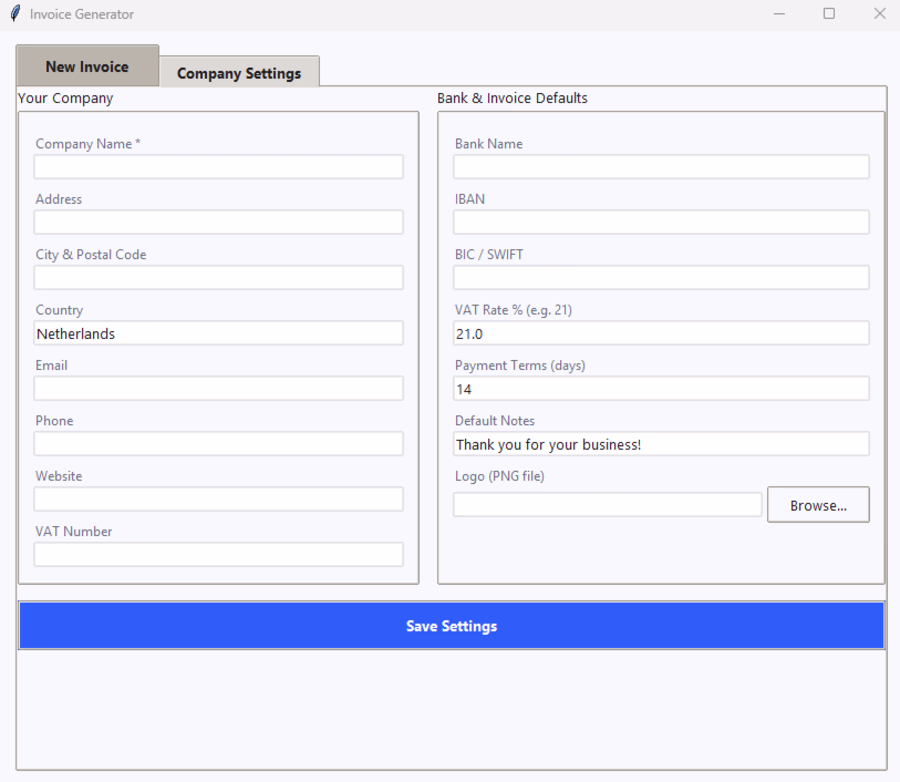Maximize the Invoice Generator window
Viewport: 900px width, 782px height.
[x=829, y=14]
